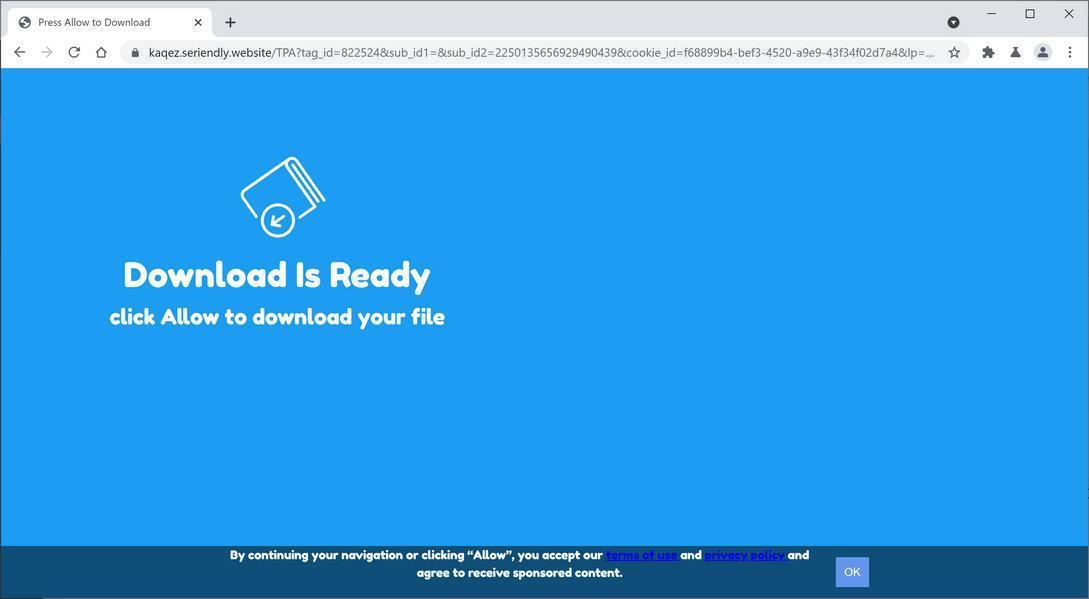Open a new browser tab
The width and height of the screenshot is (1089, 599).
pyautogui.click(x=230, y=22)
